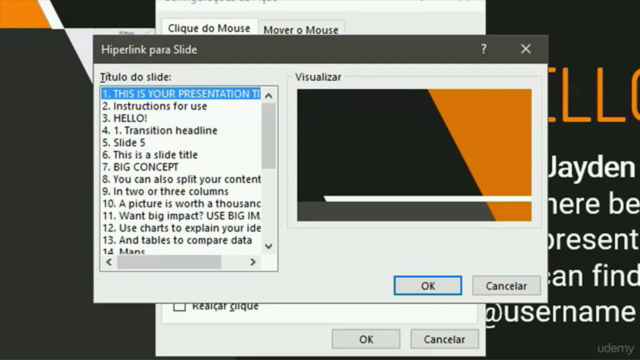Viewport: 640px width, 360px height.
Task: Select slide 5. Slide 5
Action: (181, 143)
